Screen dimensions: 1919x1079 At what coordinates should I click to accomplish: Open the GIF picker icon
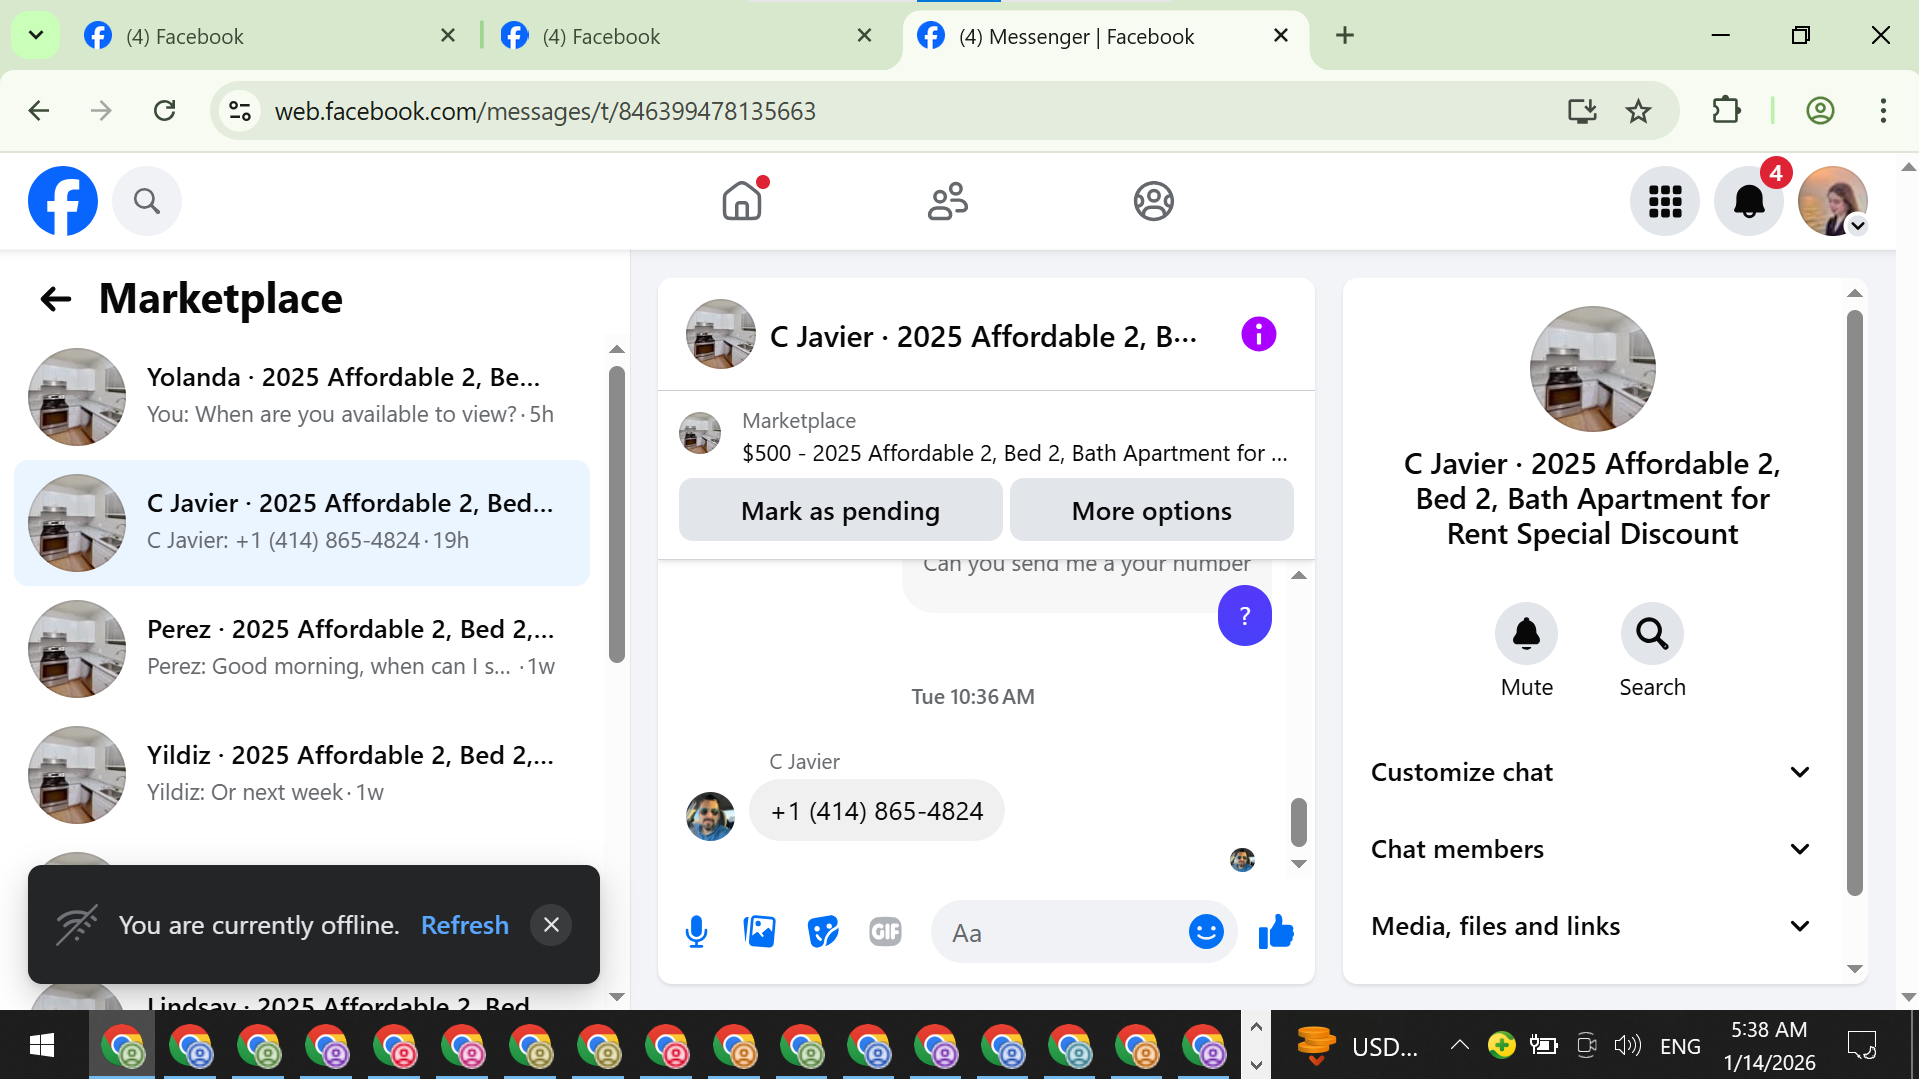tap(885, 932)
